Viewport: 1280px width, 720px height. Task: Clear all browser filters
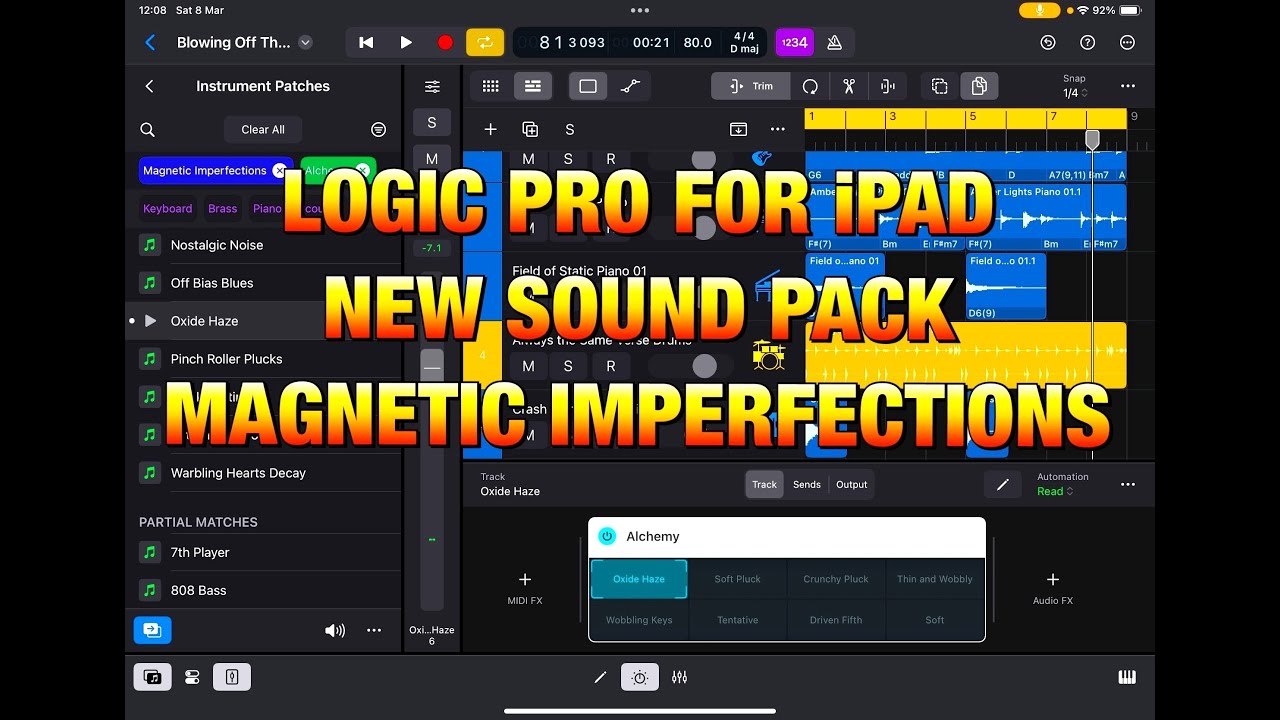[263, 130]
